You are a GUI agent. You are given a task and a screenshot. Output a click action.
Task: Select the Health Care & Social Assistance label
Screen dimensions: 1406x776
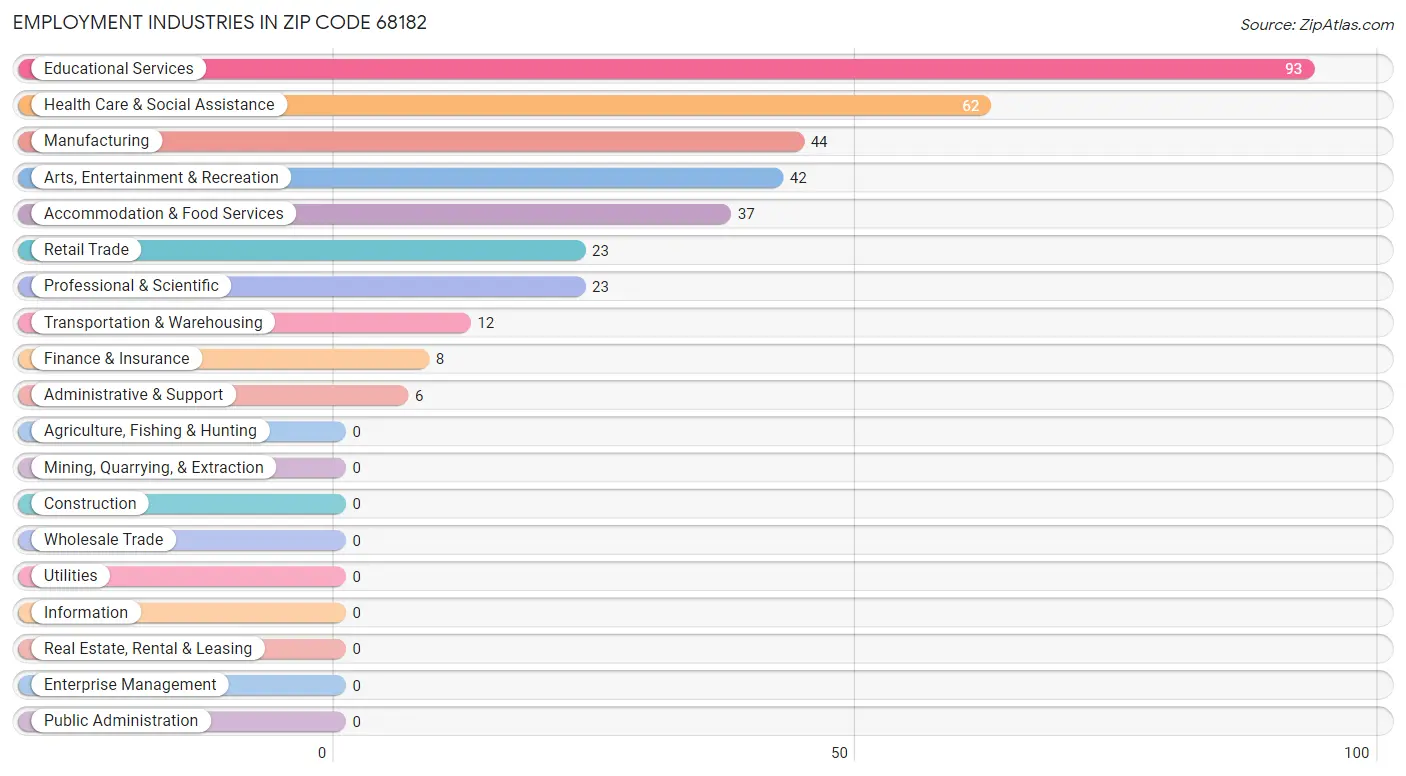coord(159,105)
